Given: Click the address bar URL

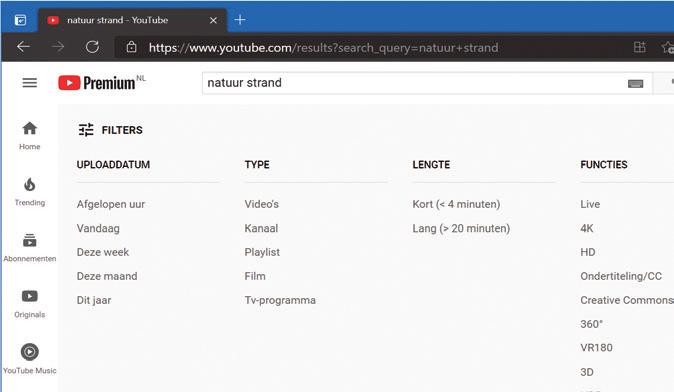Looking at the screenshot, I should [x=323, y=47].
